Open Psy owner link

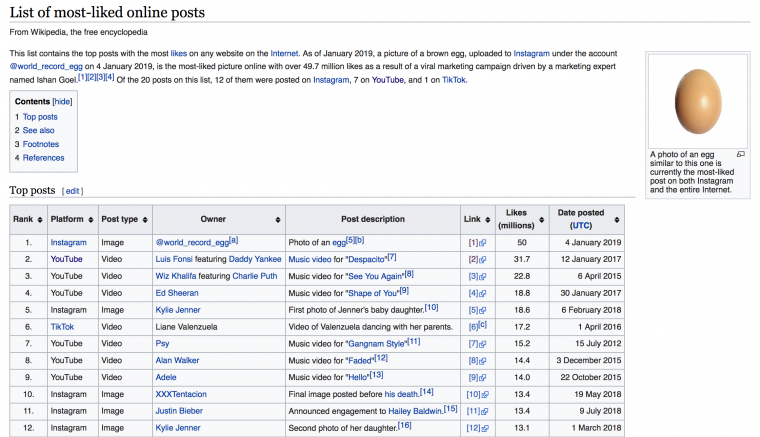click(x=162, y=343)
